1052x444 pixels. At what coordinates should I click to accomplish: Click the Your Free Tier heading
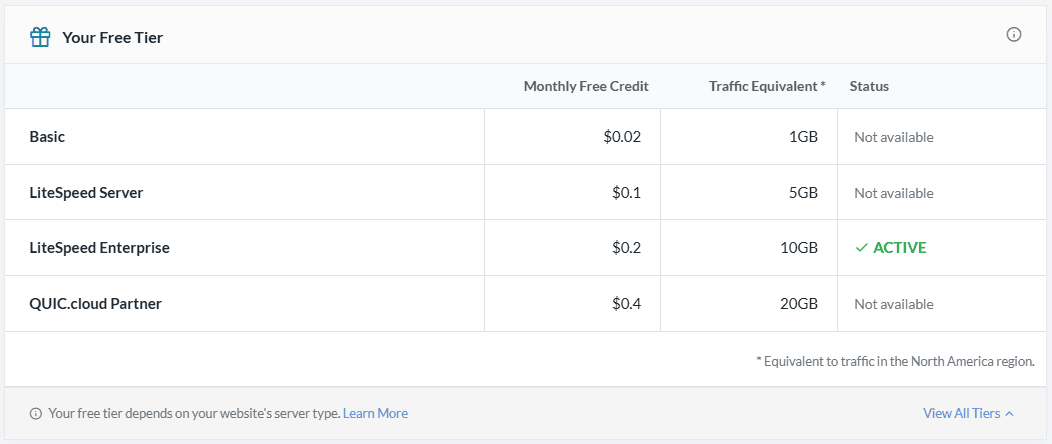click(113, 38)
